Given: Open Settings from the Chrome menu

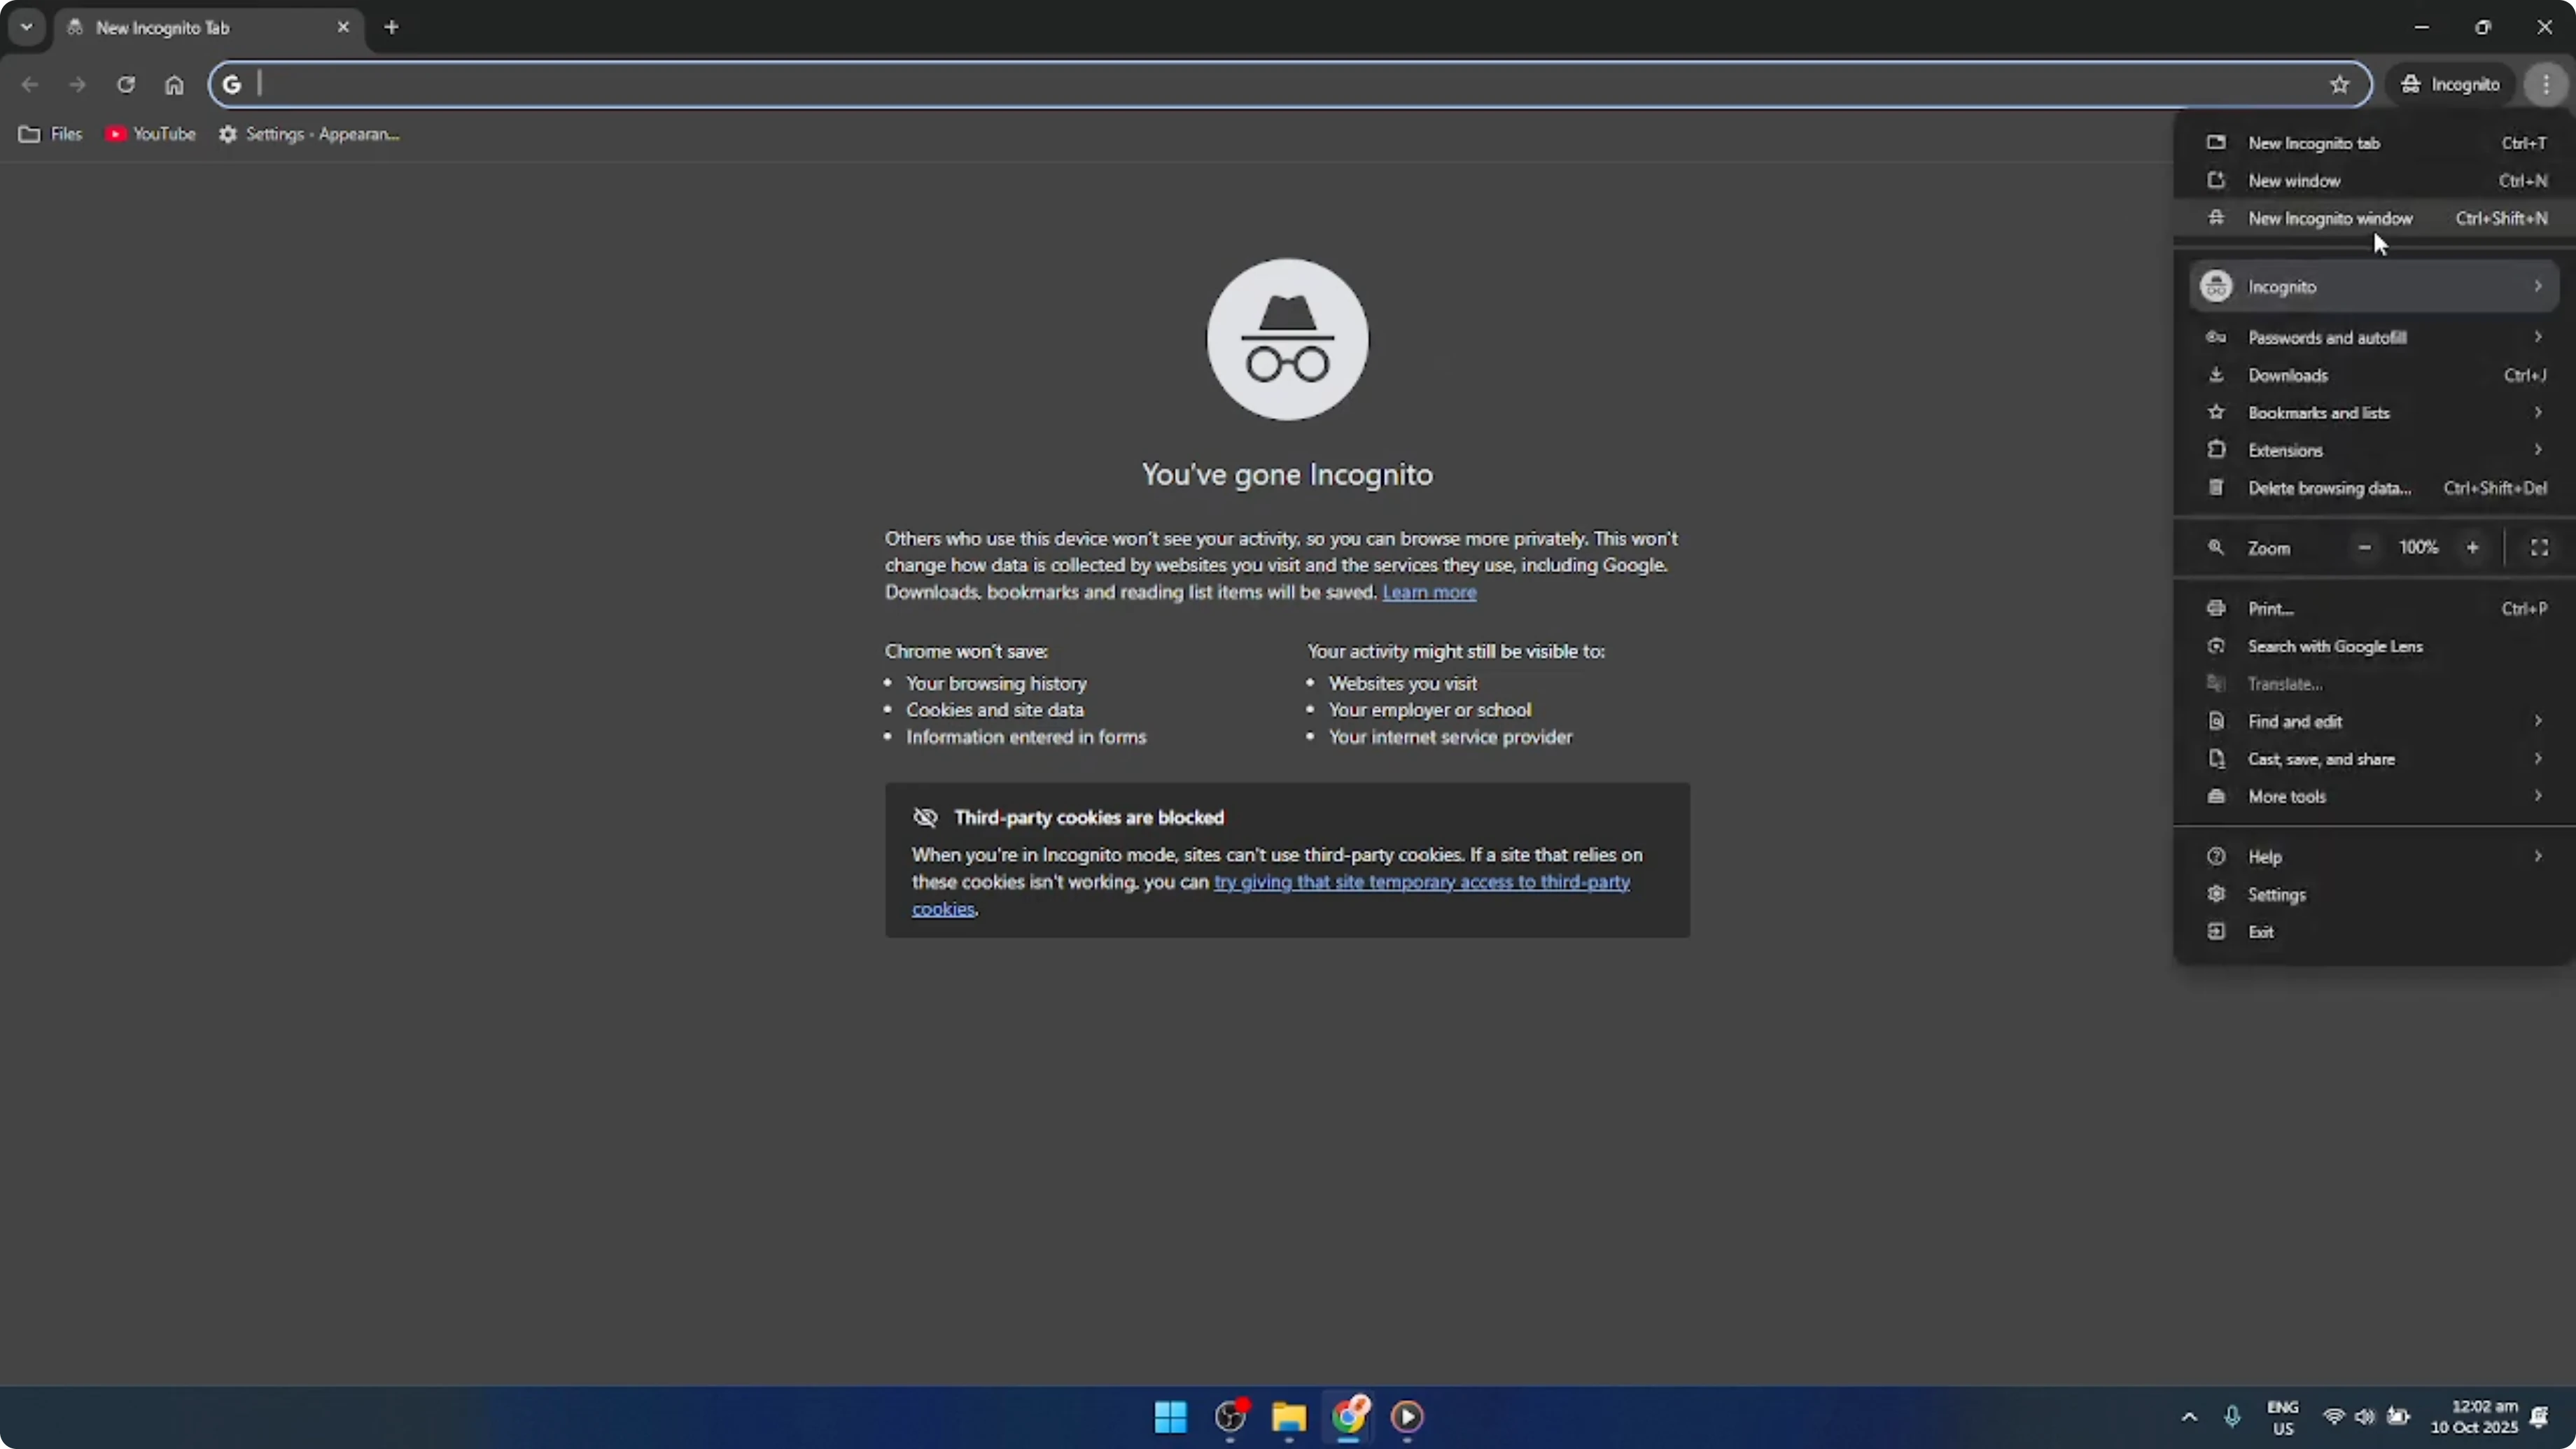Looking at the screenshot, I should tap(2277, 894).
